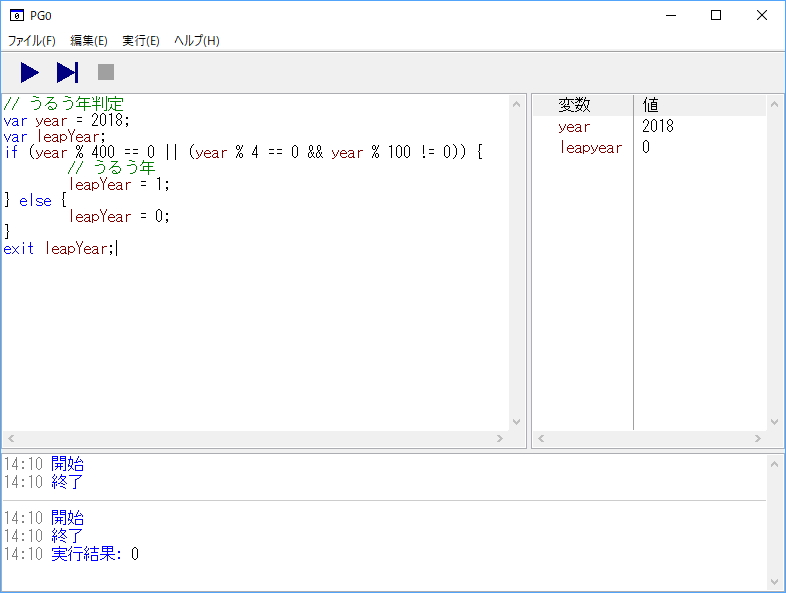Screen dimensions: 786x593
Task: Click the editor scroll right arrow
Action: pos(500,439)
